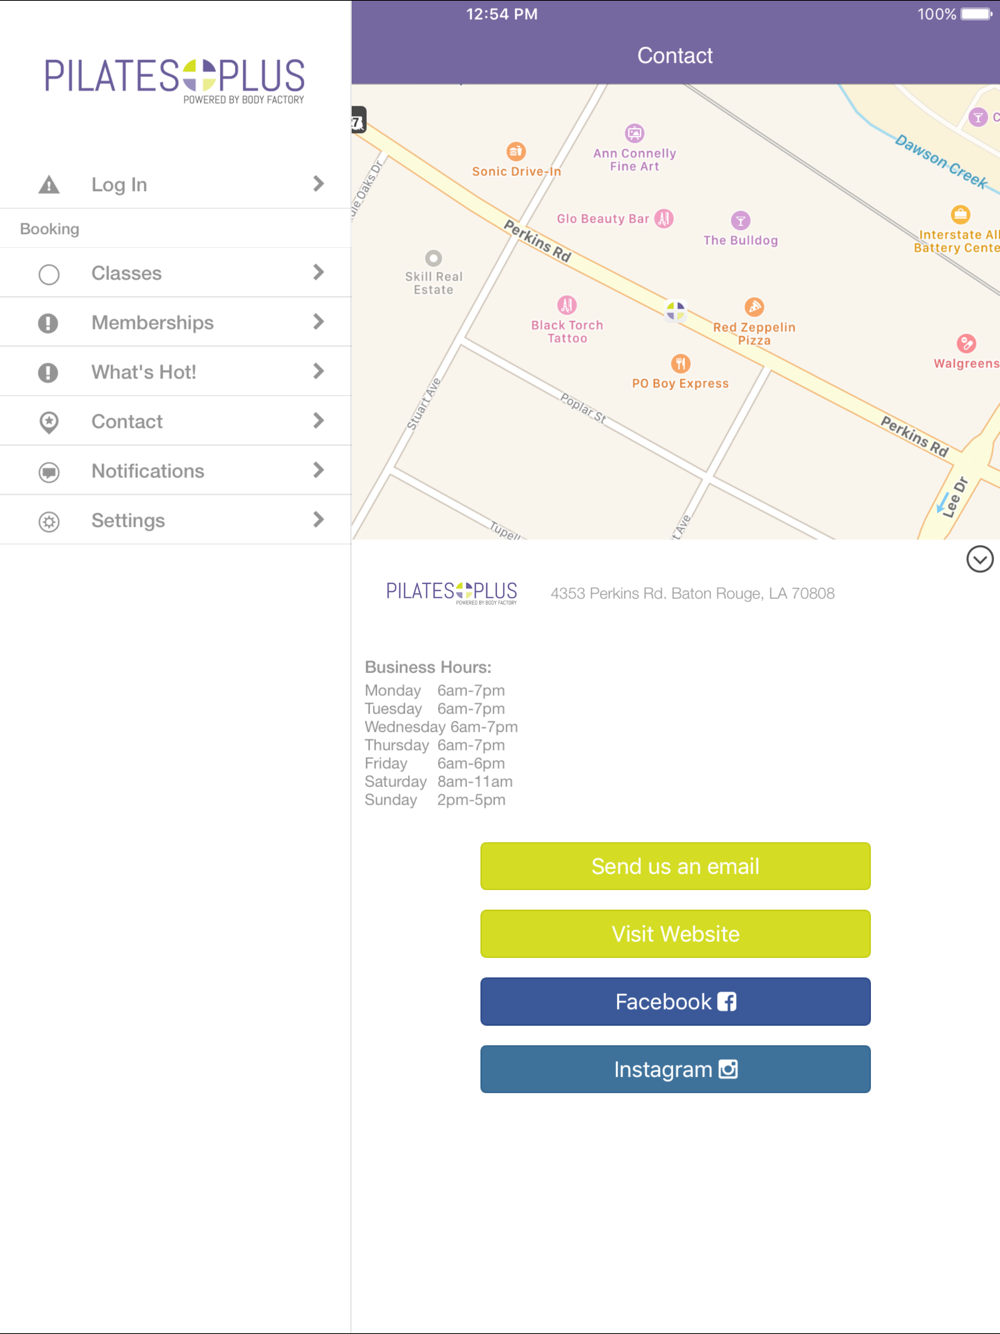This screenshot has height=1334, width=1000.
Task: Tap the PO Boy Express map marker
Action: [x=680, y=363]
